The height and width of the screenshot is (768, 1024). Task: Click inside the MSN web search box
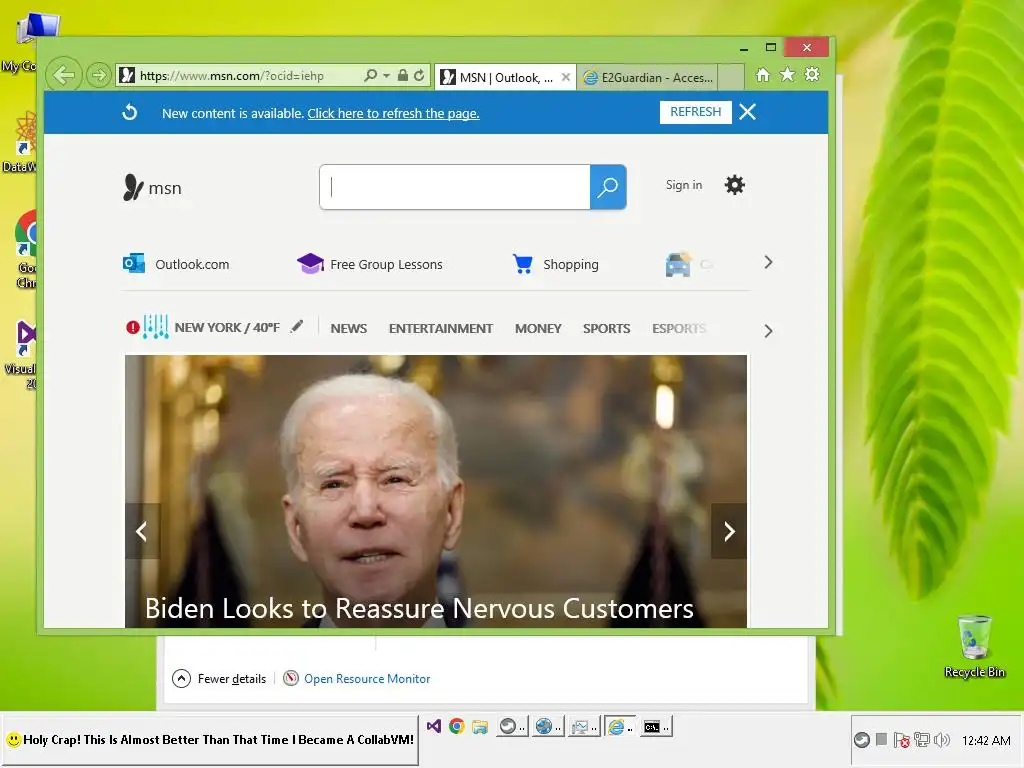pyautogui.click(x=455, y=187)
